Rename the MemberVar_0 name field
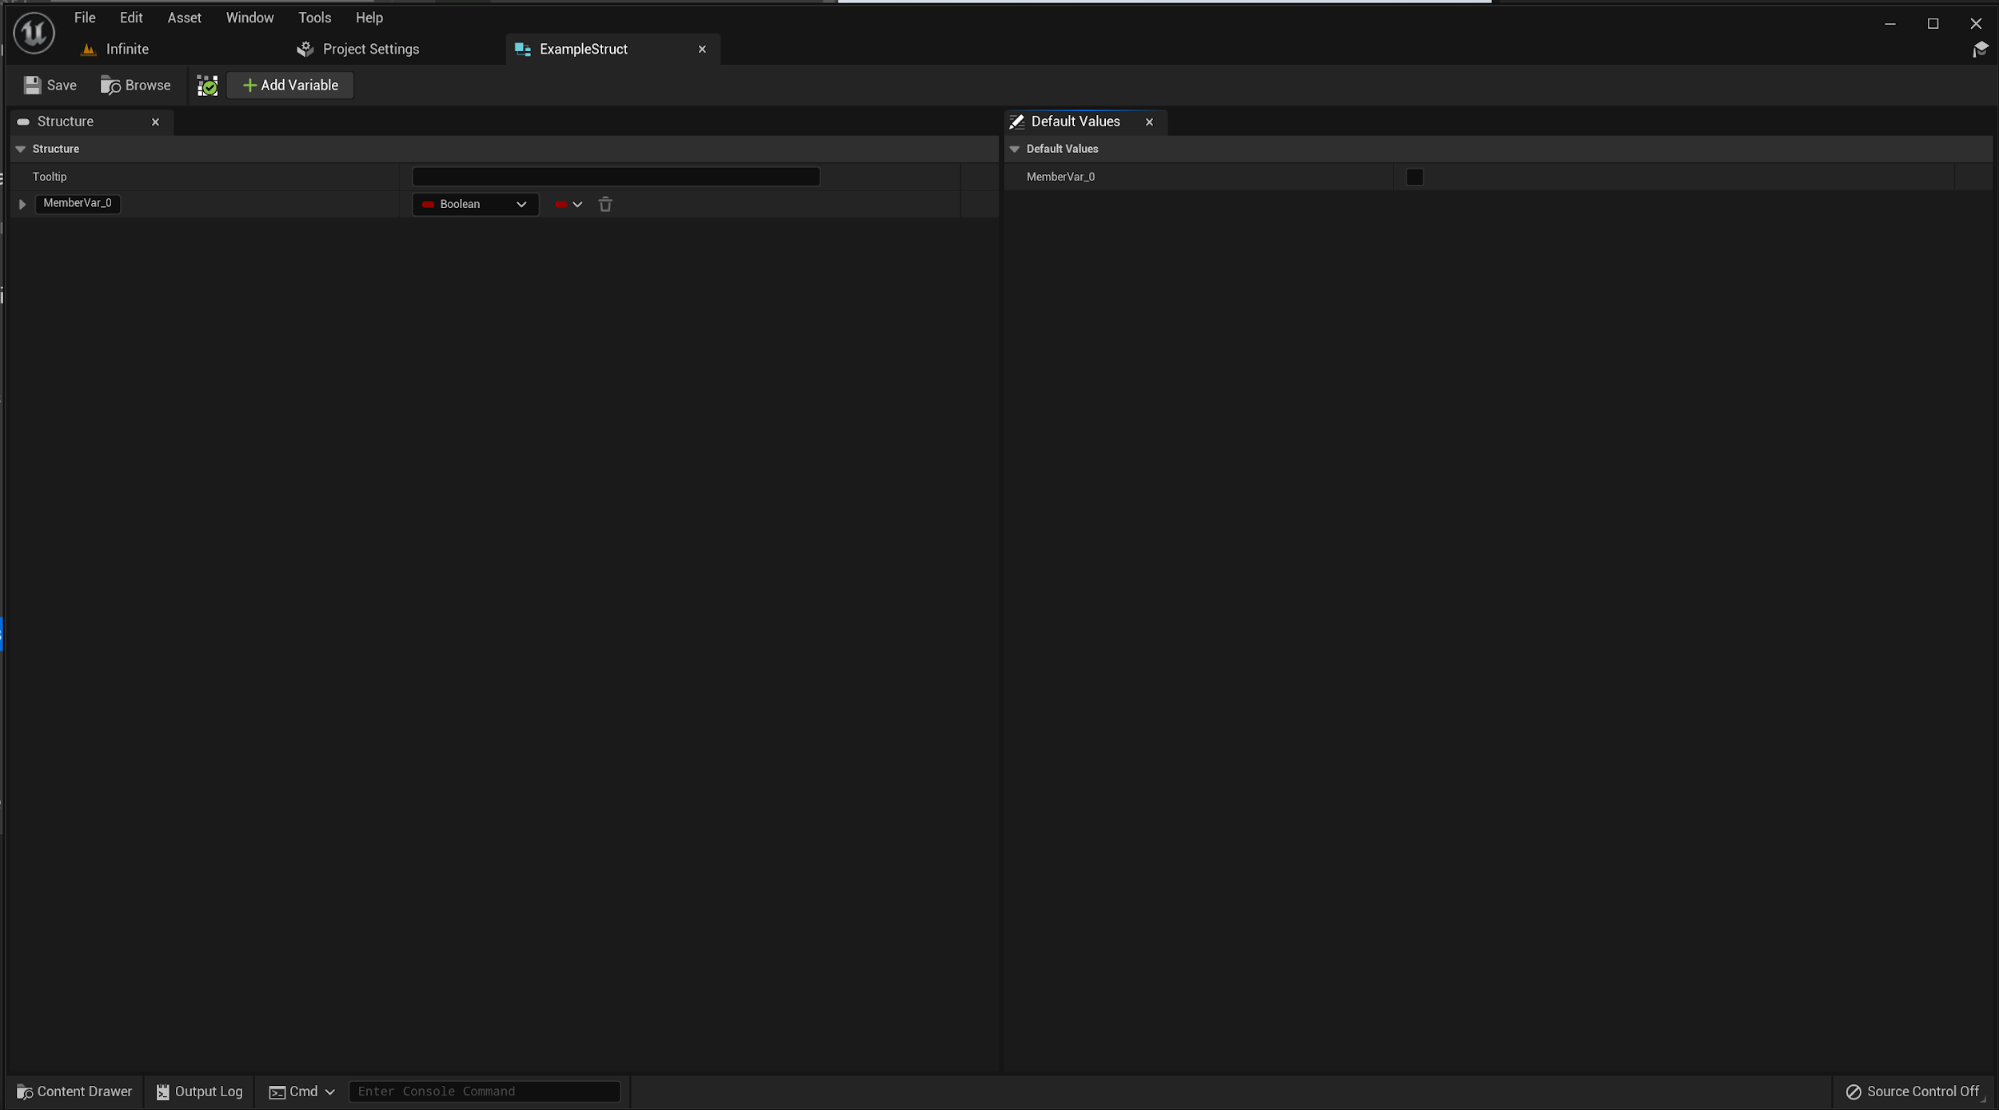 (x=78, y=203)
